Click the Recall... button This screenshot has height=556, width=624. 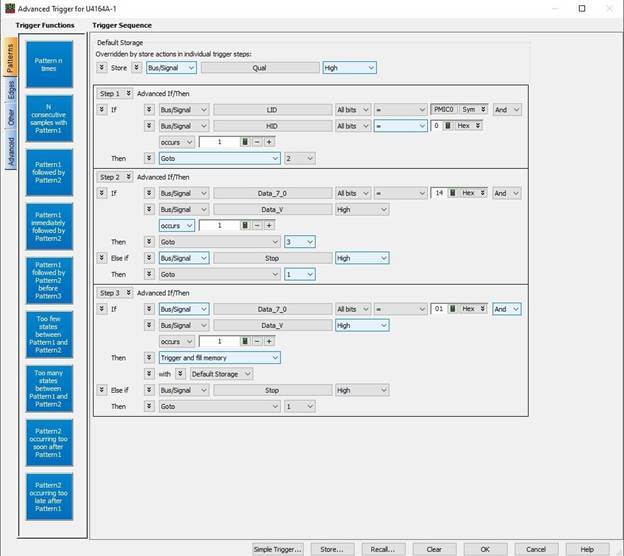click(383, 549)
